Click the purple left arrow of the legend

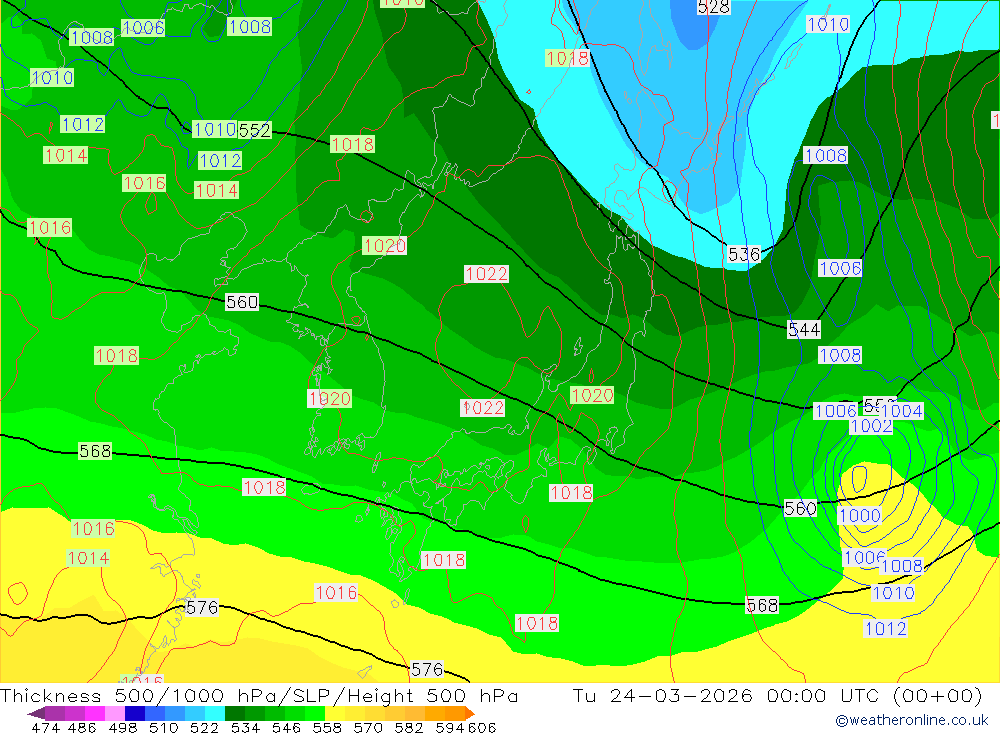point(36,713)
